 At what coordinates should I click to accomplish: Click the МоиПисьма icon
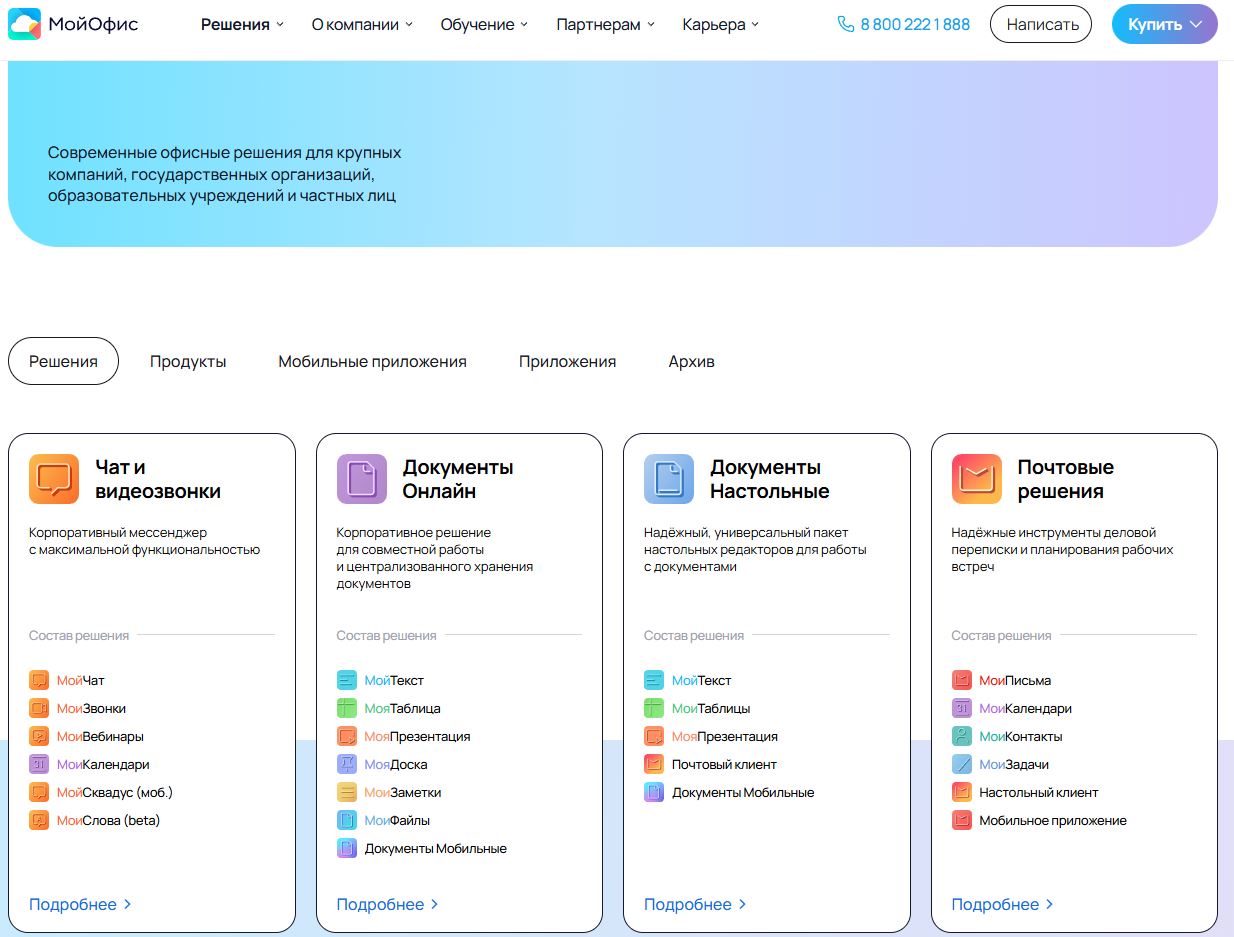click(962, 680)
